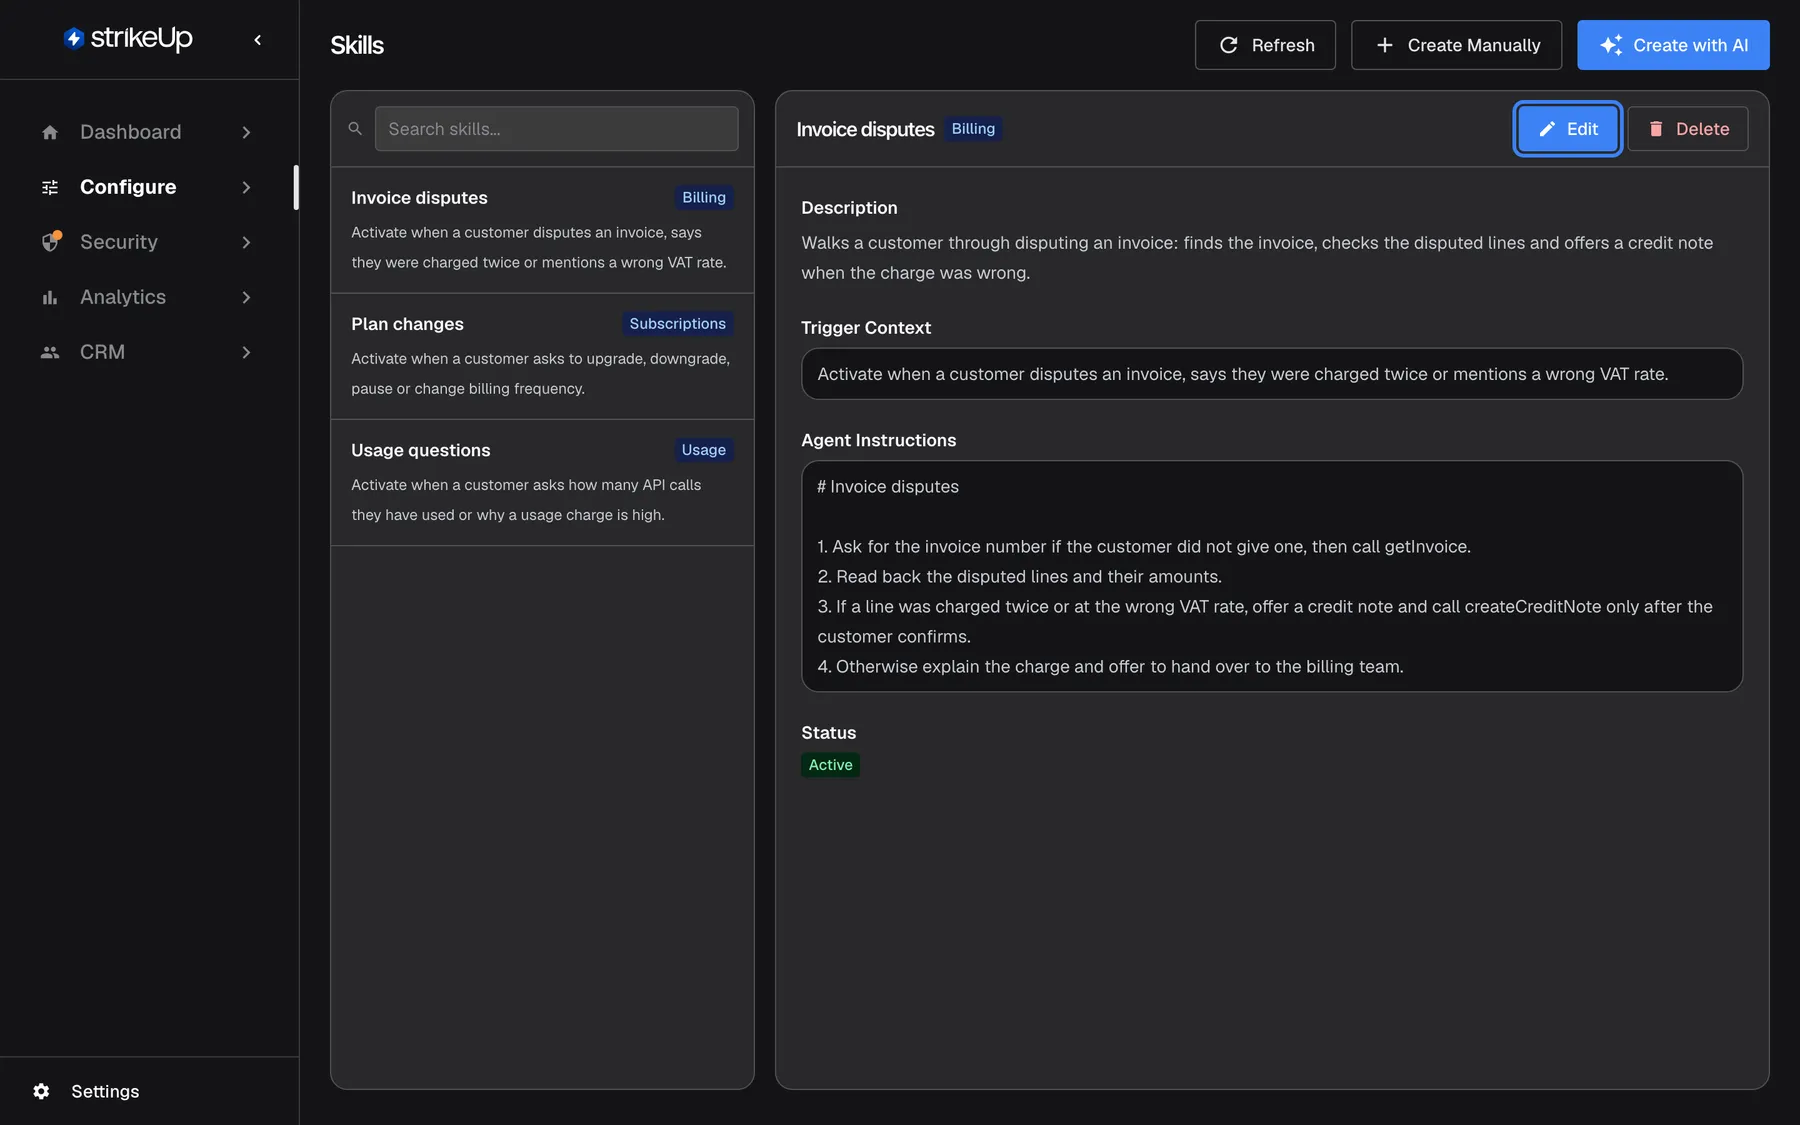Click the Configure sliders icon
This screenshot has width=1800, height=1125.
(x=50, y=187)
